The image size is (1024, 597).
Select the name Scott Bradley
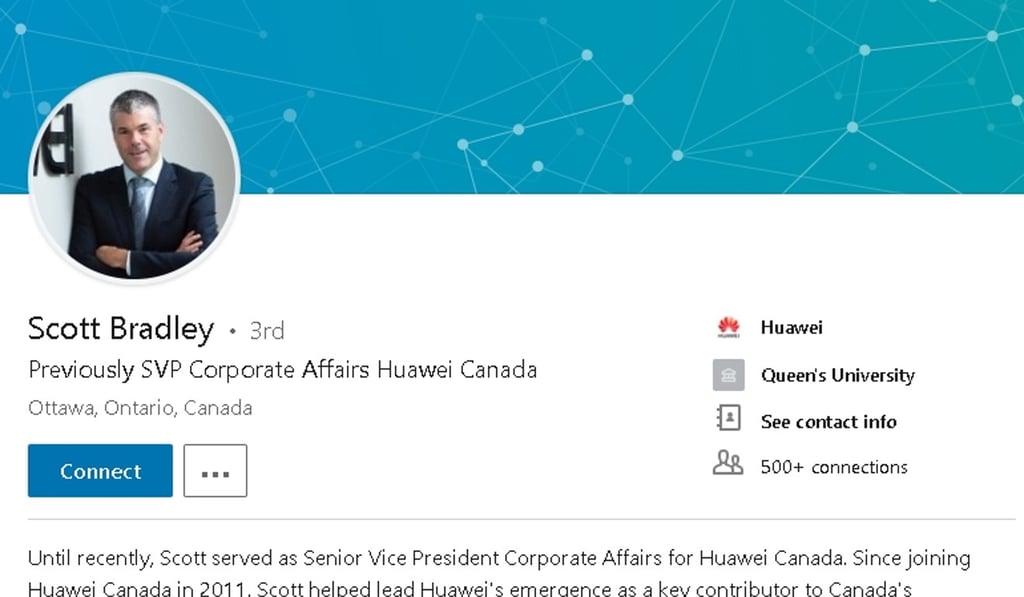[x=119, y=328]
